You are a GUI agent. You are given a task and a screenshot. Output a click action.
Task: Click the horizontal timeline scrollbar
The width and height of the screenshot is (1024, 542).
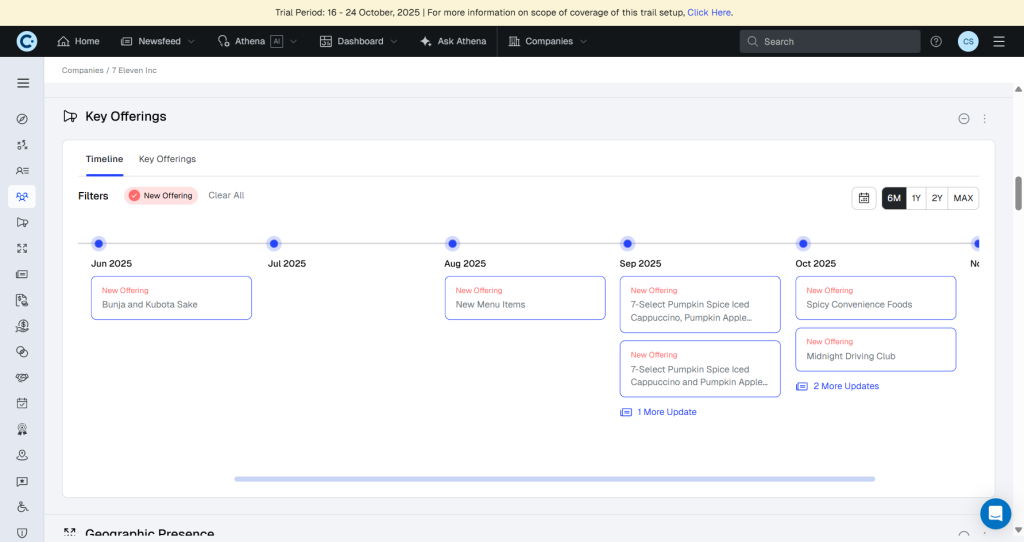554,479
